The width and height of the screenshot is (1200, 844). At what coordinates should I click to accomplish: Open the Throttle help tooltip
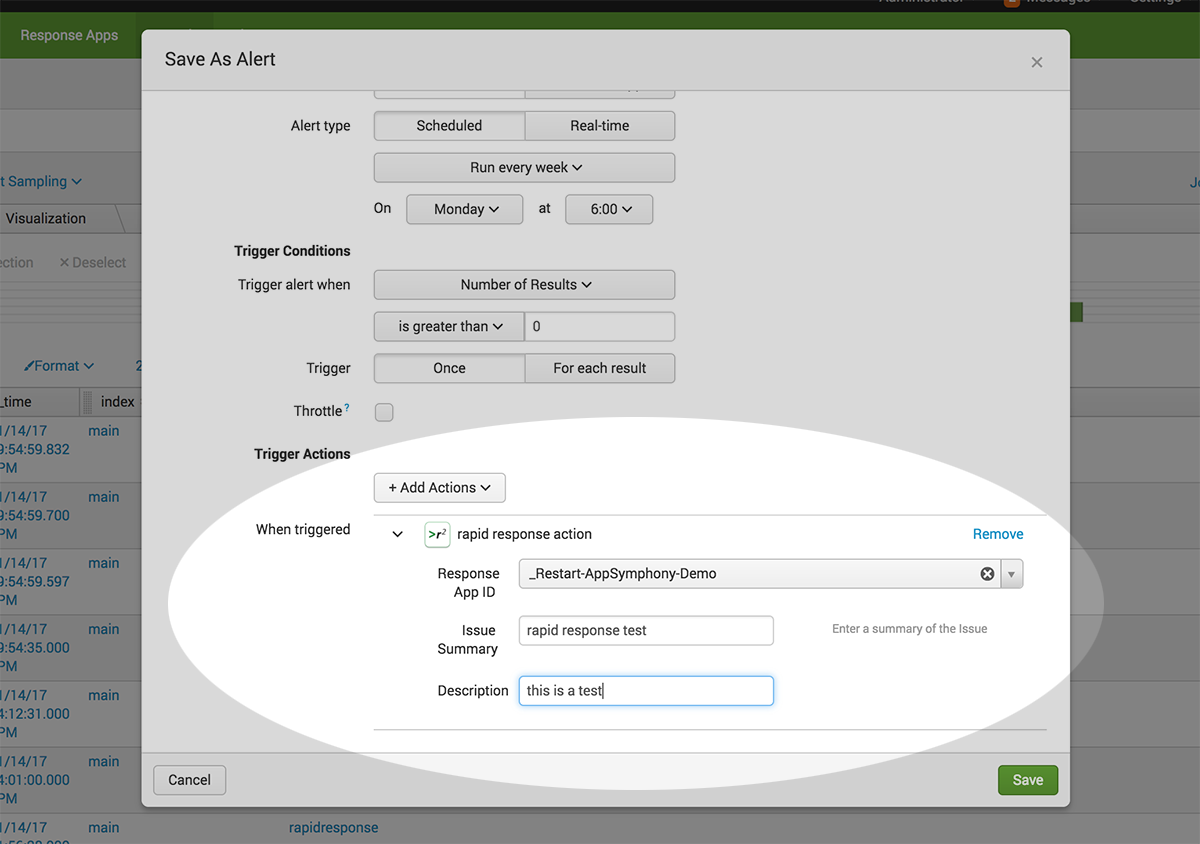(347, 408)
